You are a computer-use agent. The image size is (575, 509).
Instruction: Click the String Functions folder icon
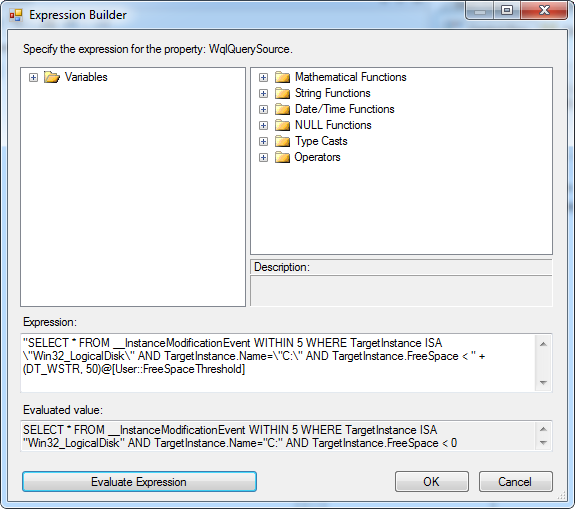[282, 93]
